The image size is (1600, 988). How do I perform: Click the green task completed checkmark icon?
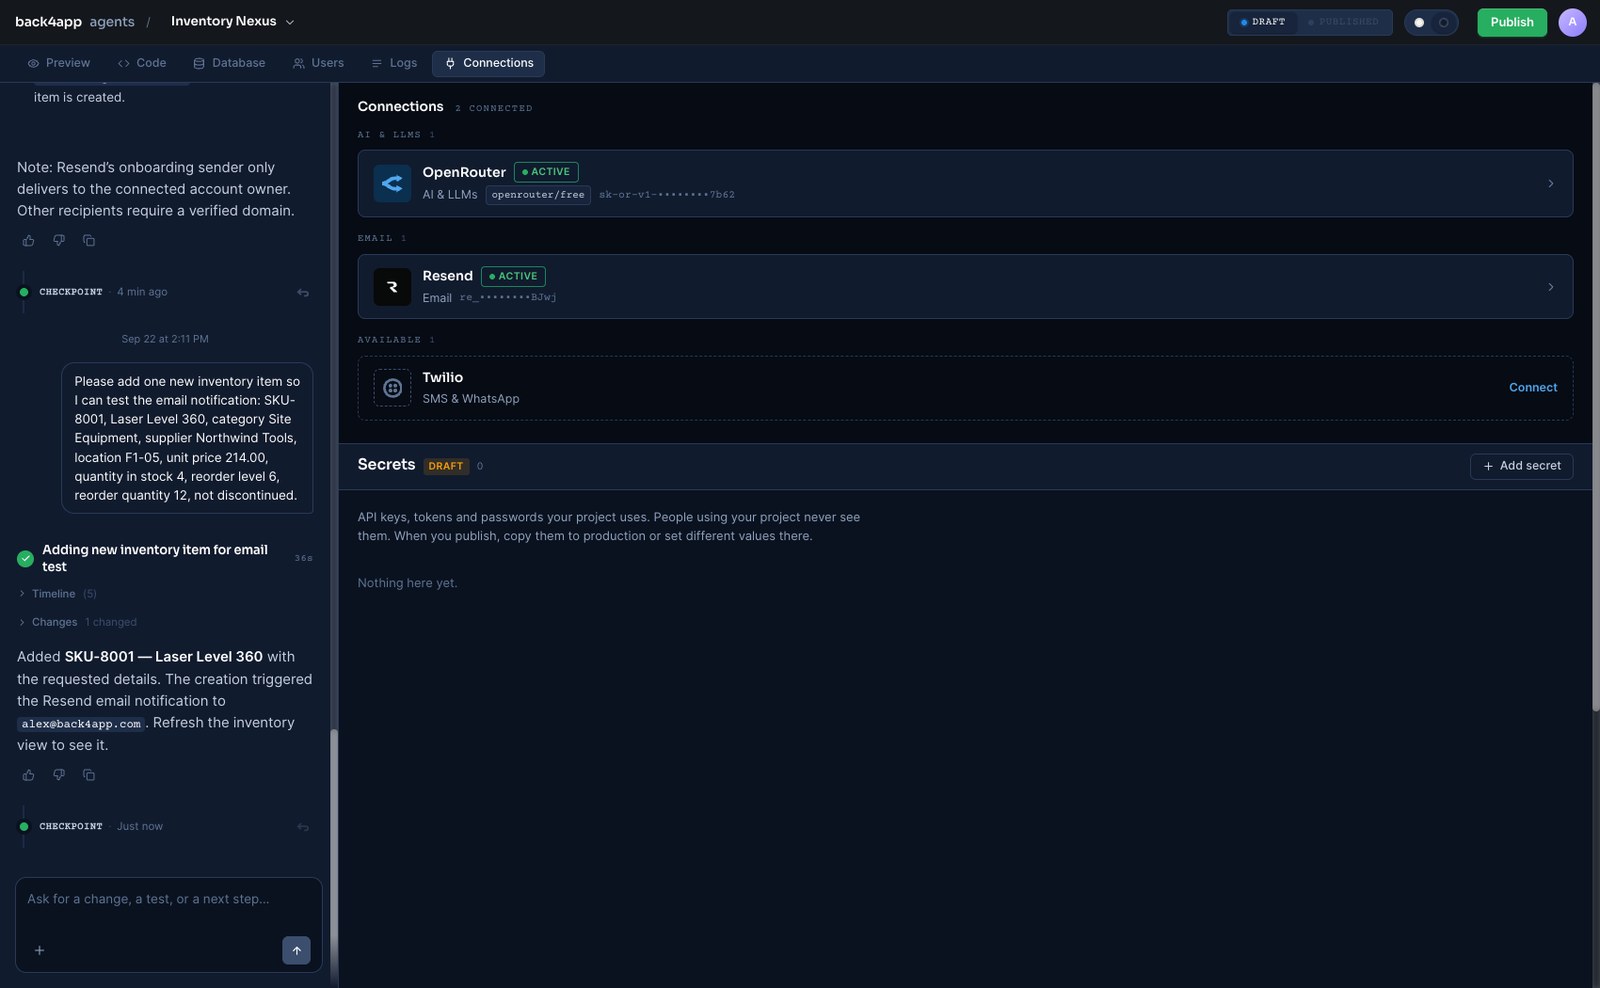tap(26, 559)
